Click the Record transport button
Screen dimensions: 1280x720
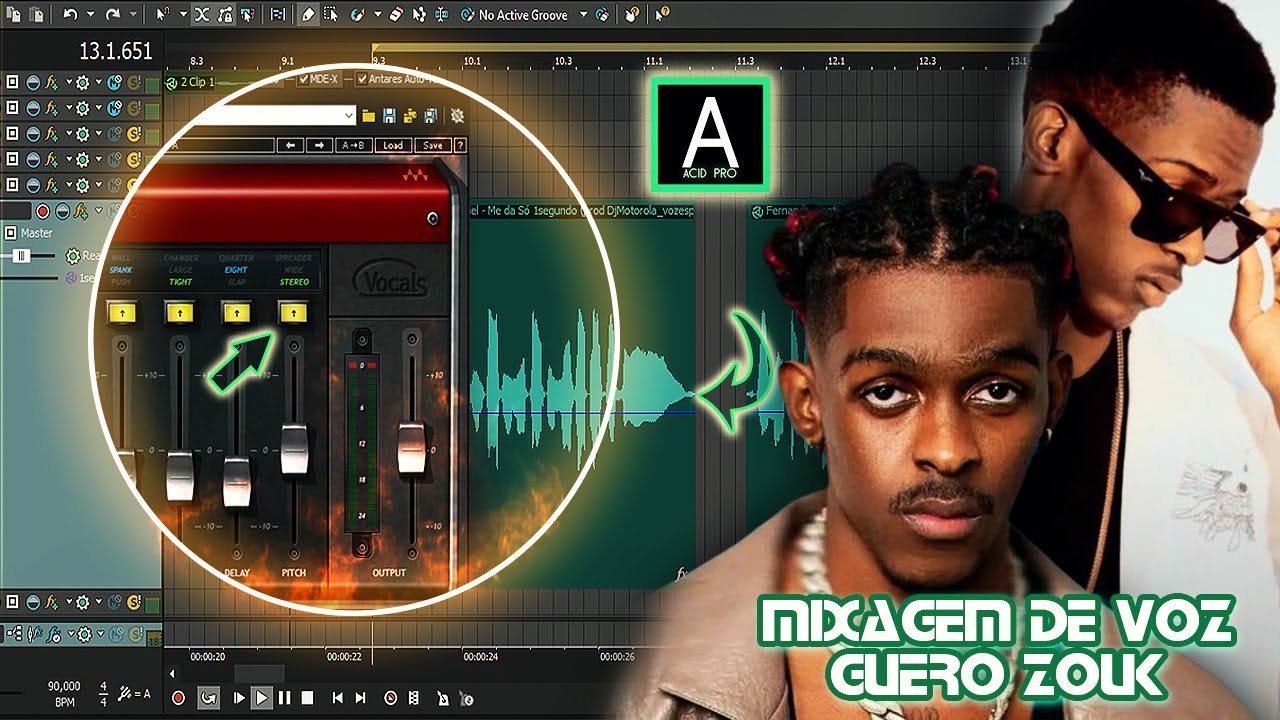coord(178,698)
